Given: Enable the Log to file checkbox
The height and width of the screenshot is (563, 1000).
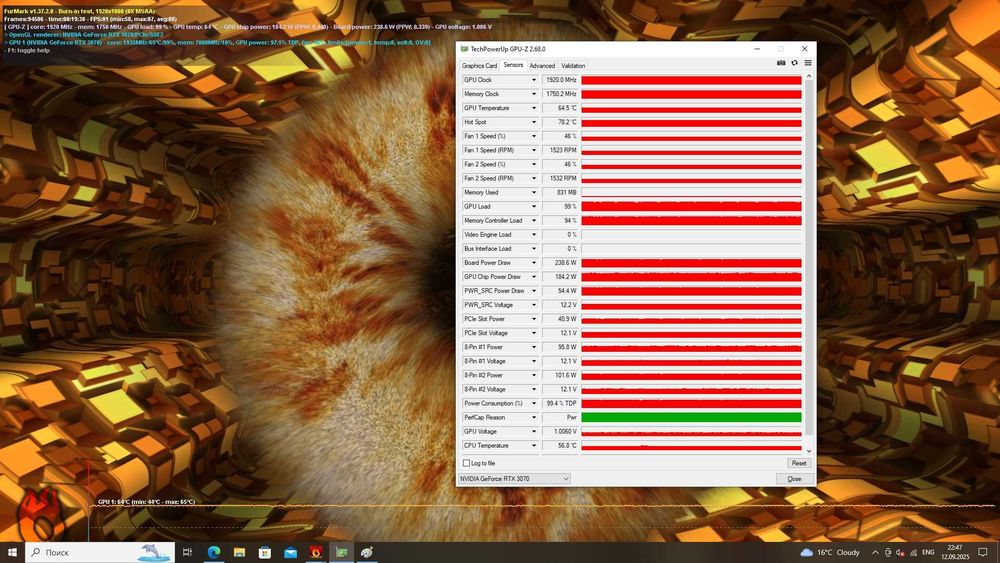Looking at the screenshot, I should pos(466,463).
